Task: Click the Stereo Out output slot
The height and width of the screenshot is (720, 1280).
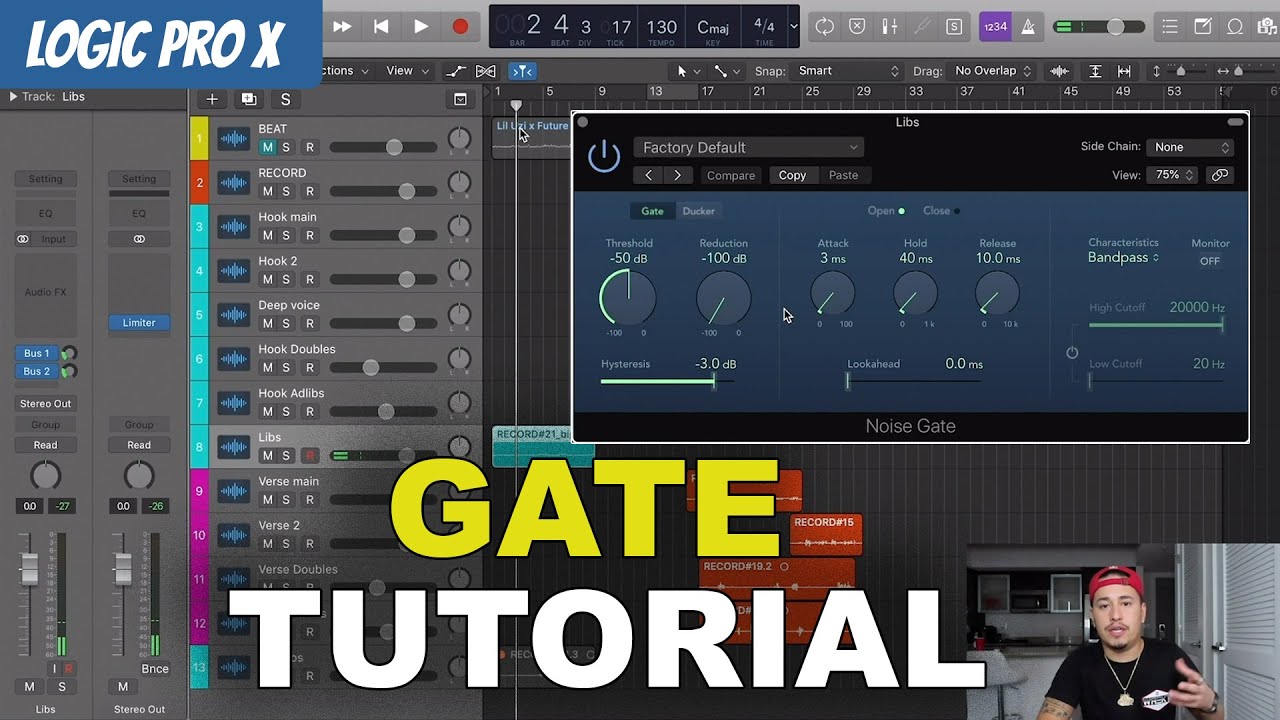Action: click(45, 403)
